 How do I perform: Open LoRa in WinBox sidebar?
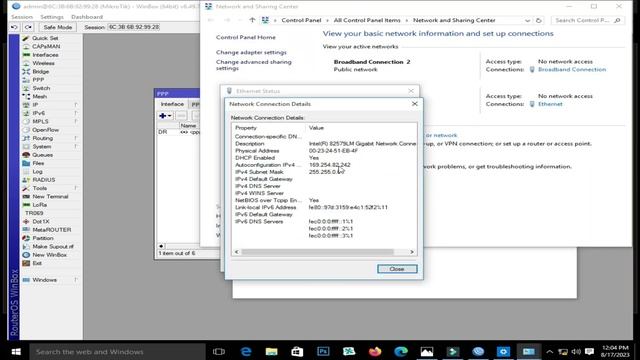click(x=40, y=205)
